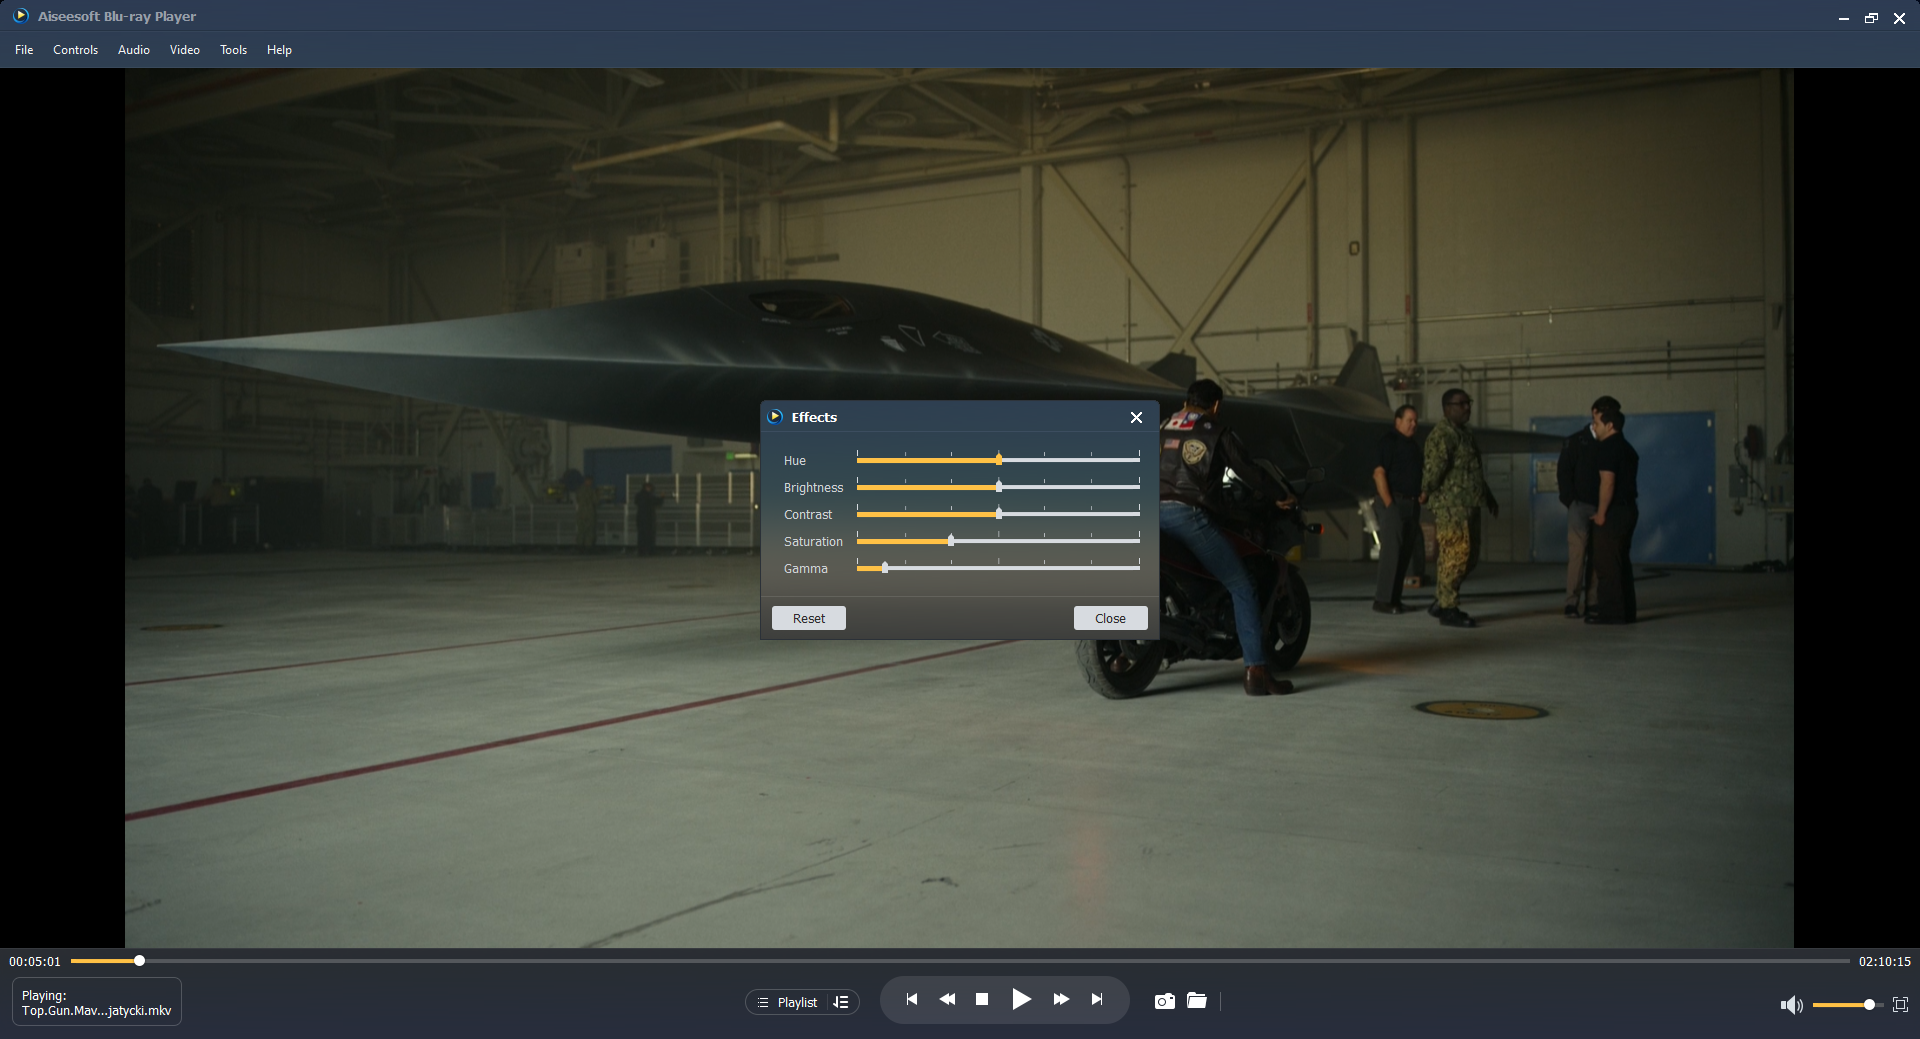This screenshot has height=1039, width=1920.
Task: Close the Aiseesoft Blu-ray Player window
Action: click(x=1899, y=18)
